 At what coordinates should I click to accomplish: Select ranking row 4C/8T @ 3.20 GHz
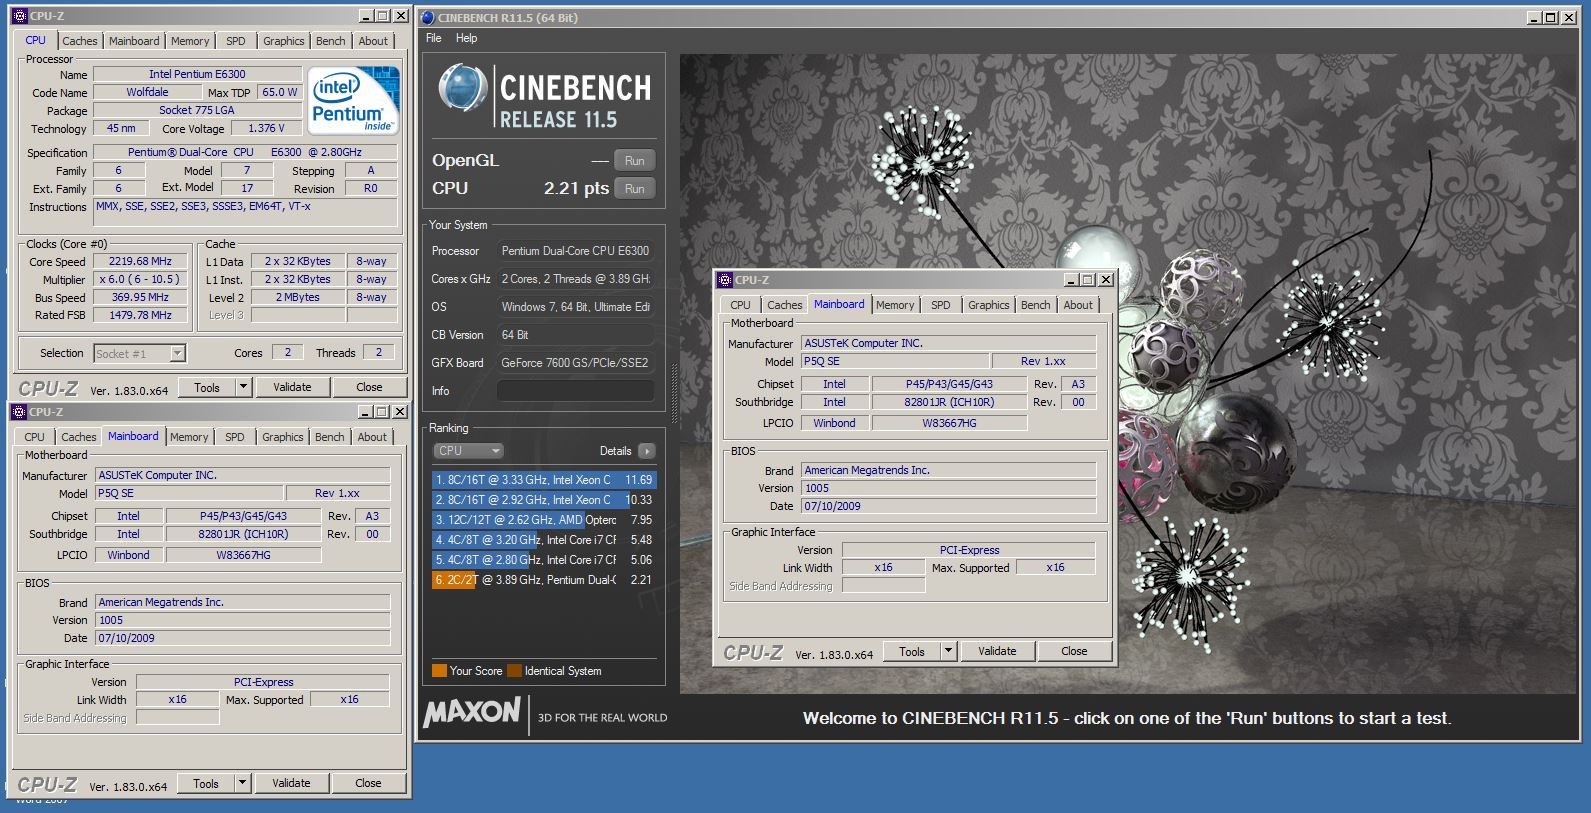(543, 540)
